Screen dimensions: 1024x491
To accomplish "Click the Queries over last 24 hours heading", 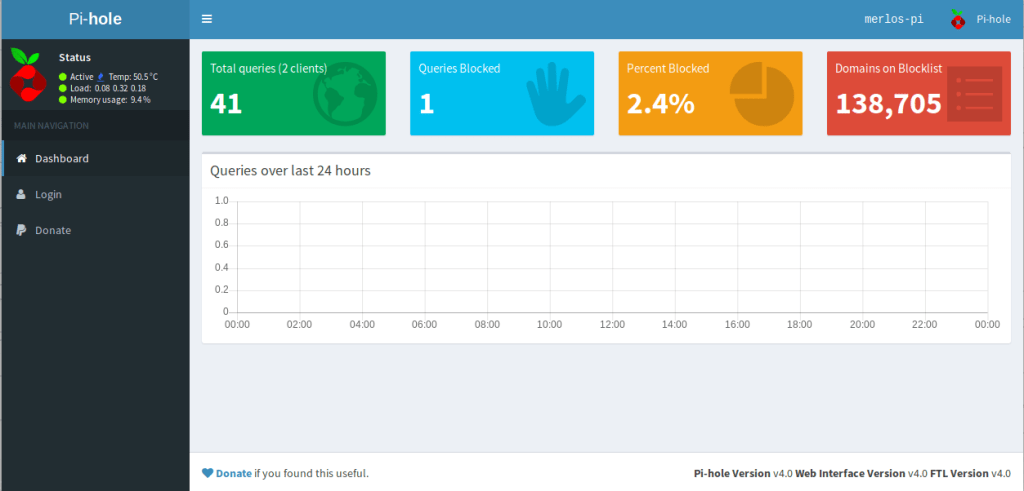I will 291,171.
